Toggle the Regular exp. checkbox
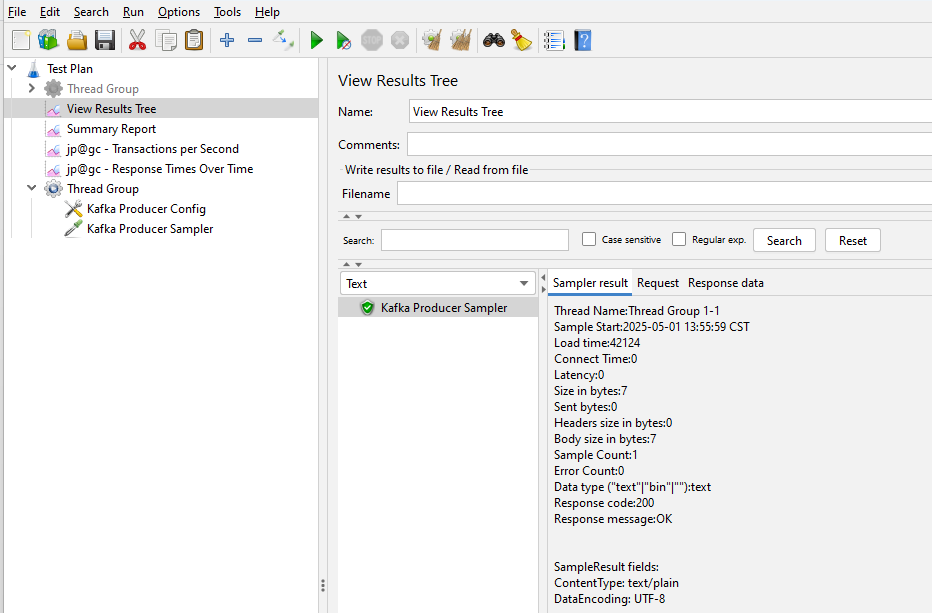This screenshot has height=613, width=932. (x=679, y=240)
